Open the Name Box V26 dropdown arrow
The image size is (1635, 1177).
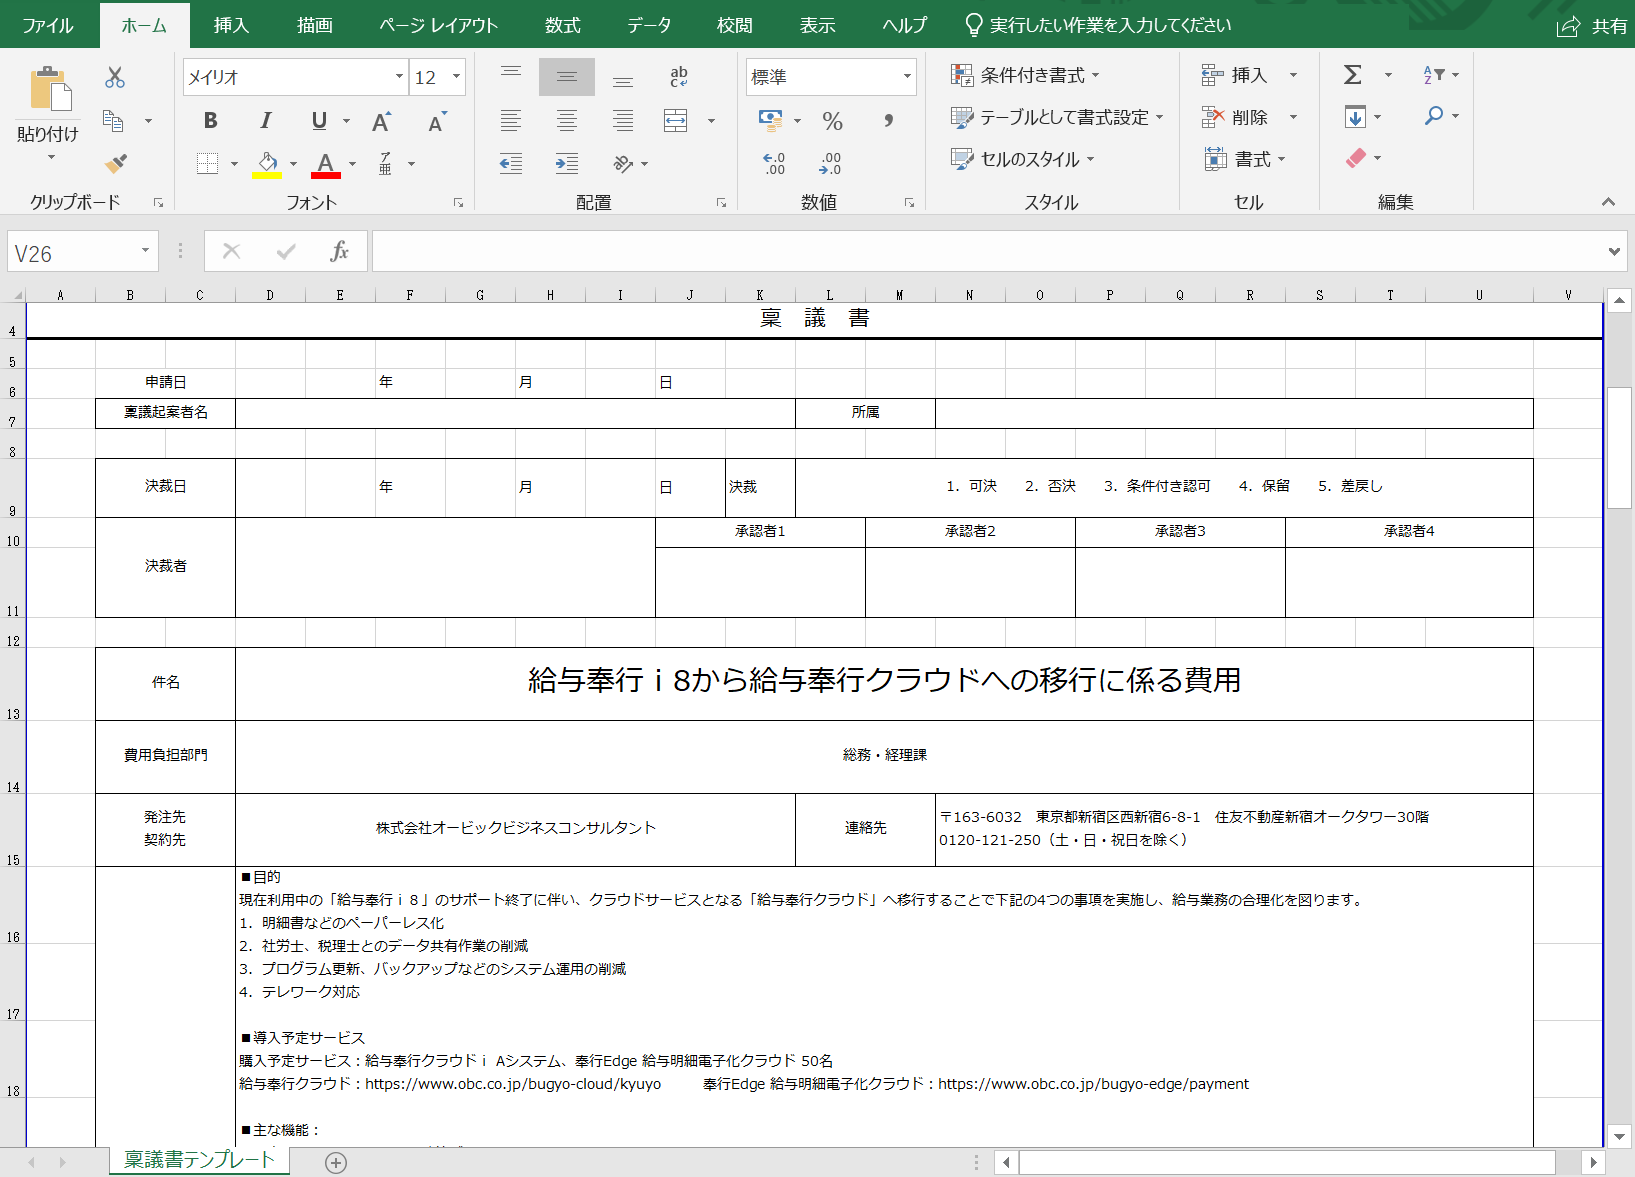pyautogui.click(x=145, y=251)
